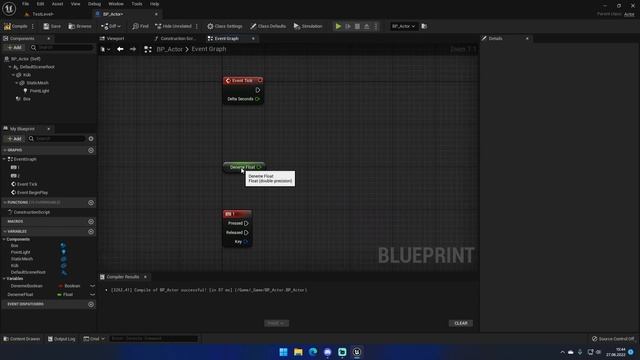Add a new graph with Graphs plus icon

91,150
